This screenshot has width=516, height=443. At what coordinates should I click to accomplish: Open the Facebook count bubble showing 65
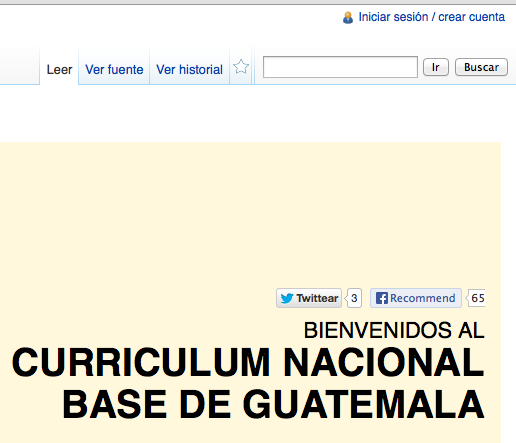click(476, 298)
